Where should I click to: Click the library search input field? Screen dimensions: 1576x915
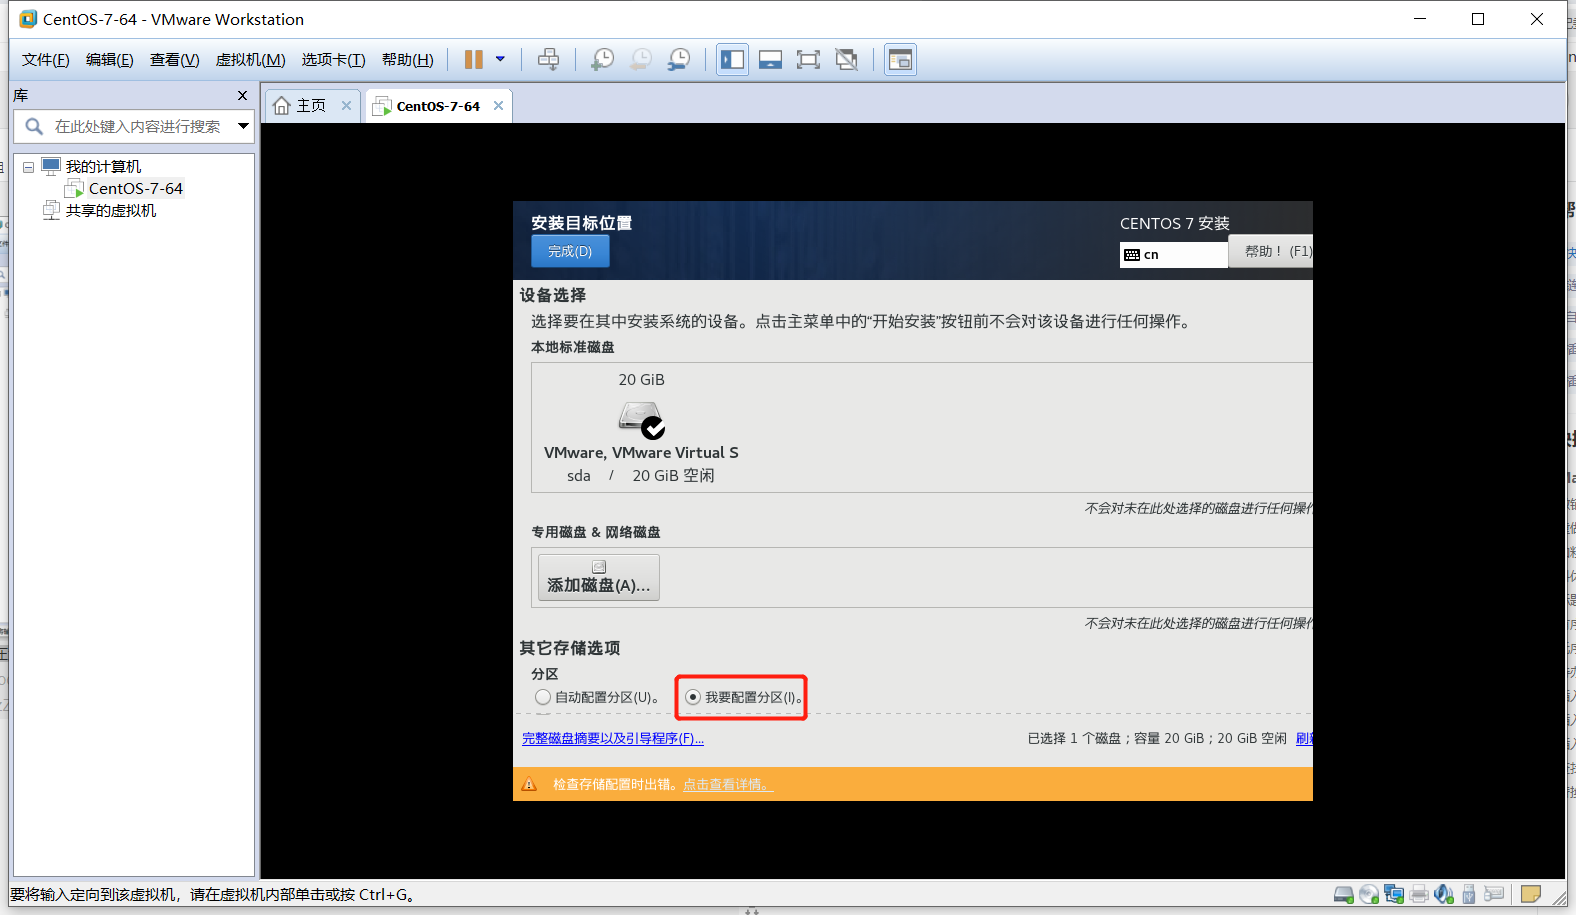pos(138,127)
